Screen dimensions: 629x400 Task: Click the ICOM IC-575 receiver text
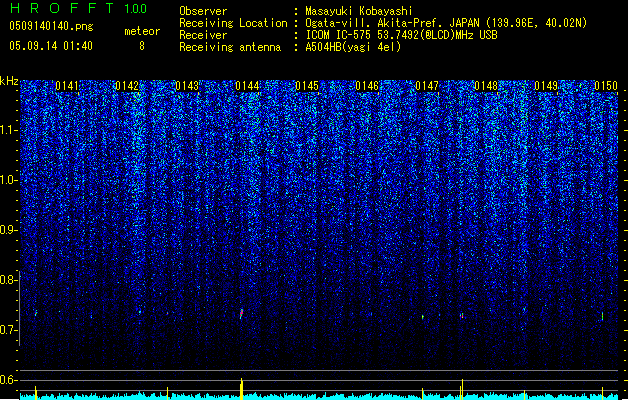pyautogui.click(x=401, y=35)
